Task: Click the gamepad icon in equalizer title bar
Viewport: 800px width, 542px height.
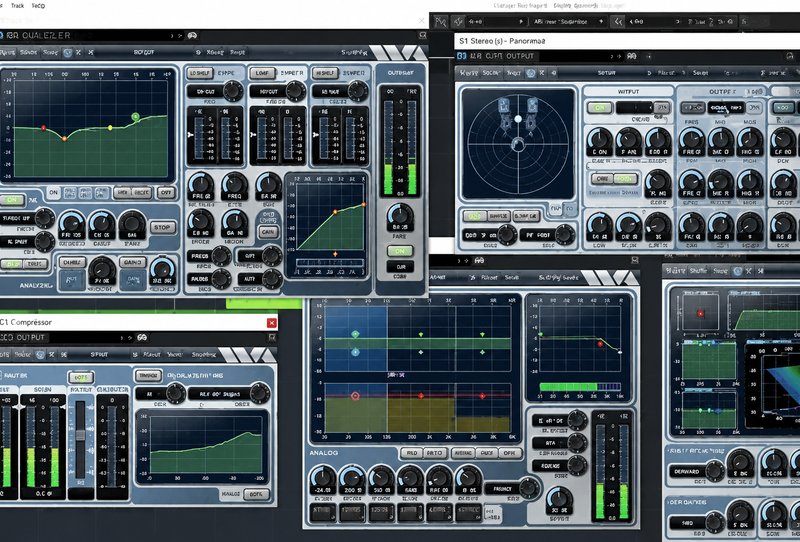Action: click(x=192, y=36)
